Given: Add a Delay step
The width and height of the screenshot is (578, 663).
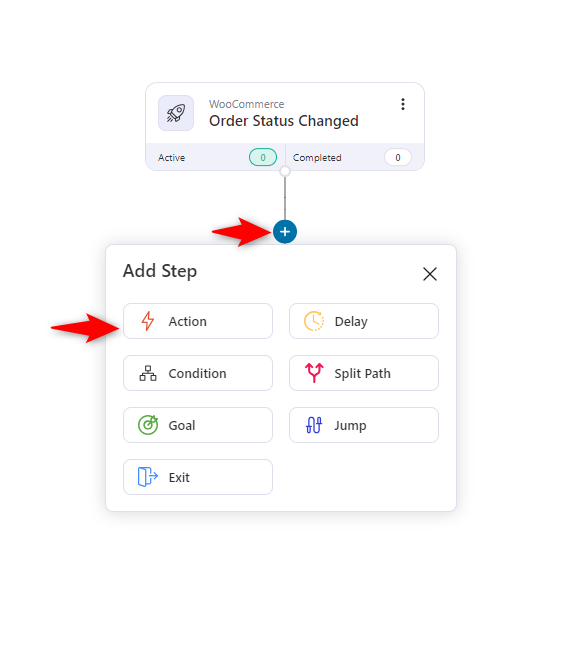Looking at the screenshot, I should pos(364,321).
